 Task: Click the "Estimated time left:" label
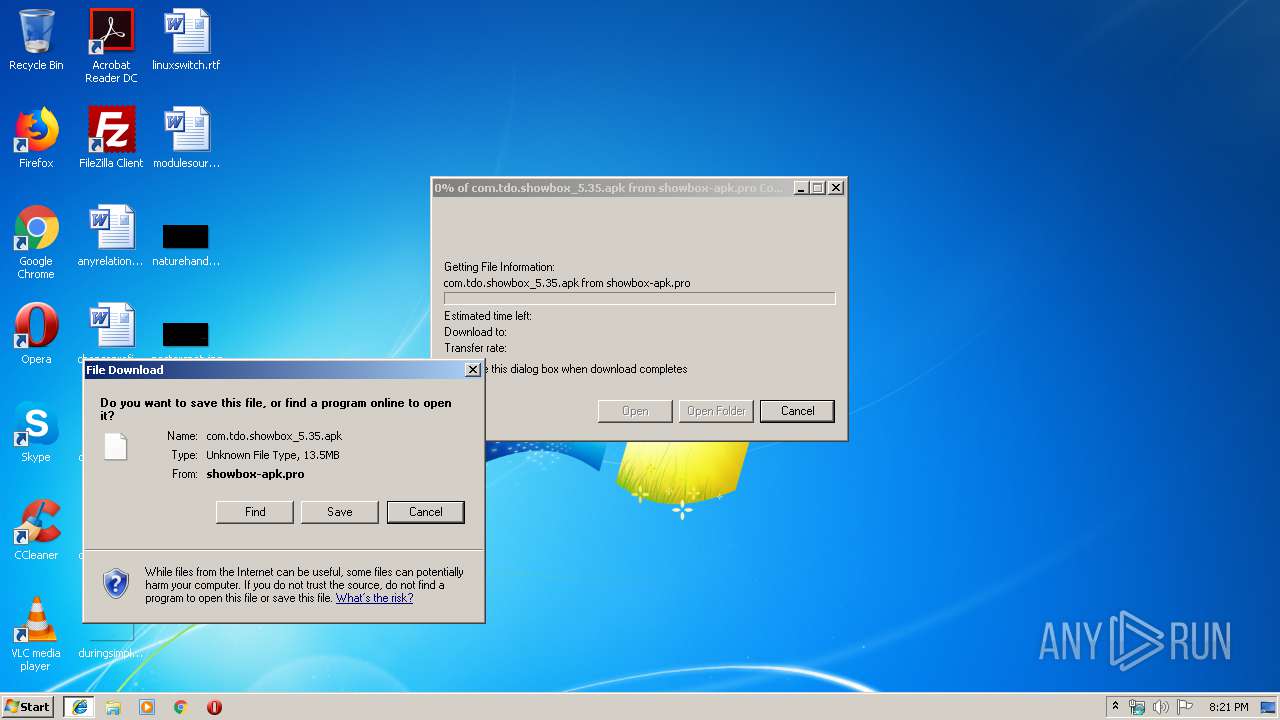(488, 316)
